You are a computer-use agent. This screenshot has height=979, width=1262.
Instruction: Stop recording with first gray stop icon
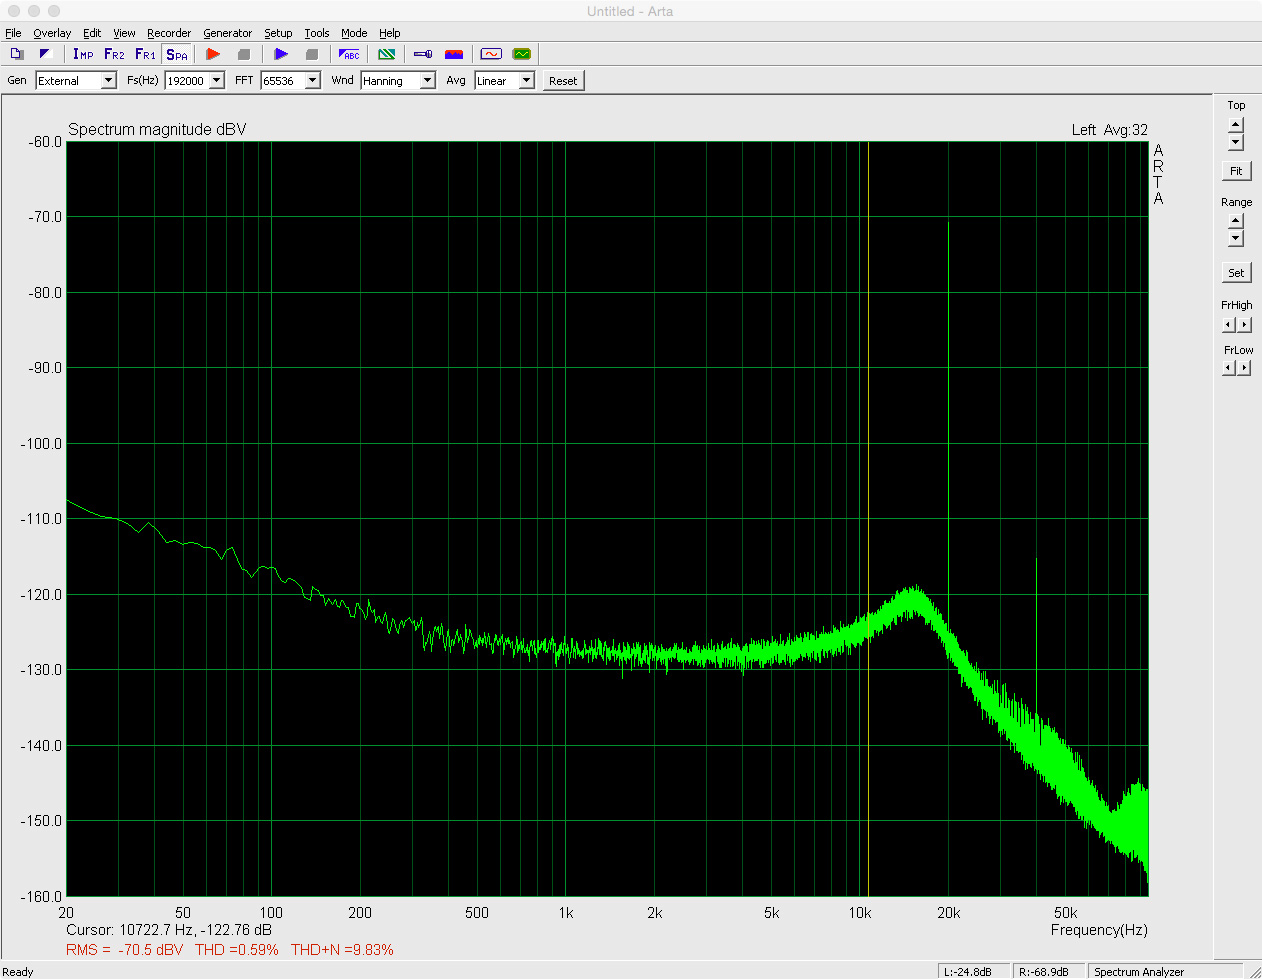tap(243, 54)
